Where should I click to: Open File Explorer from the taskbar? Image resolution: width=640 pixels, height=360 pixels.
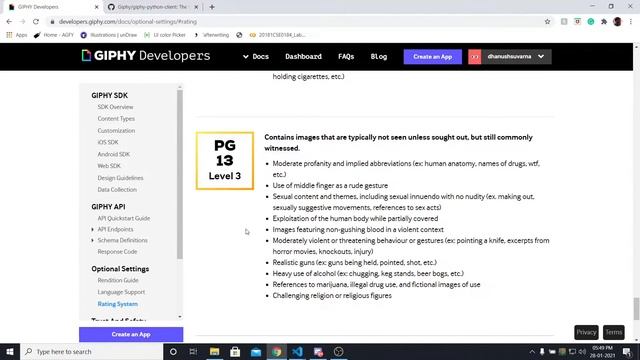point(214,351)
